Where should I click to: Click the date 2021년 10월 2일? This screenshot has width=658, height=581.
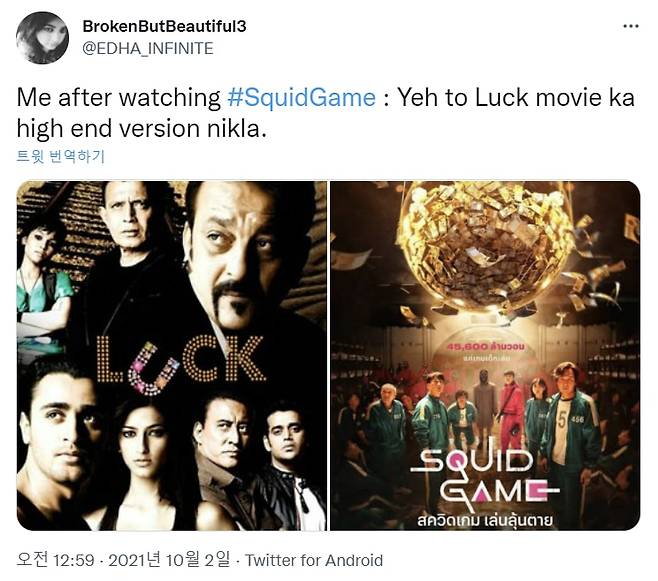(x=169, y=560)
